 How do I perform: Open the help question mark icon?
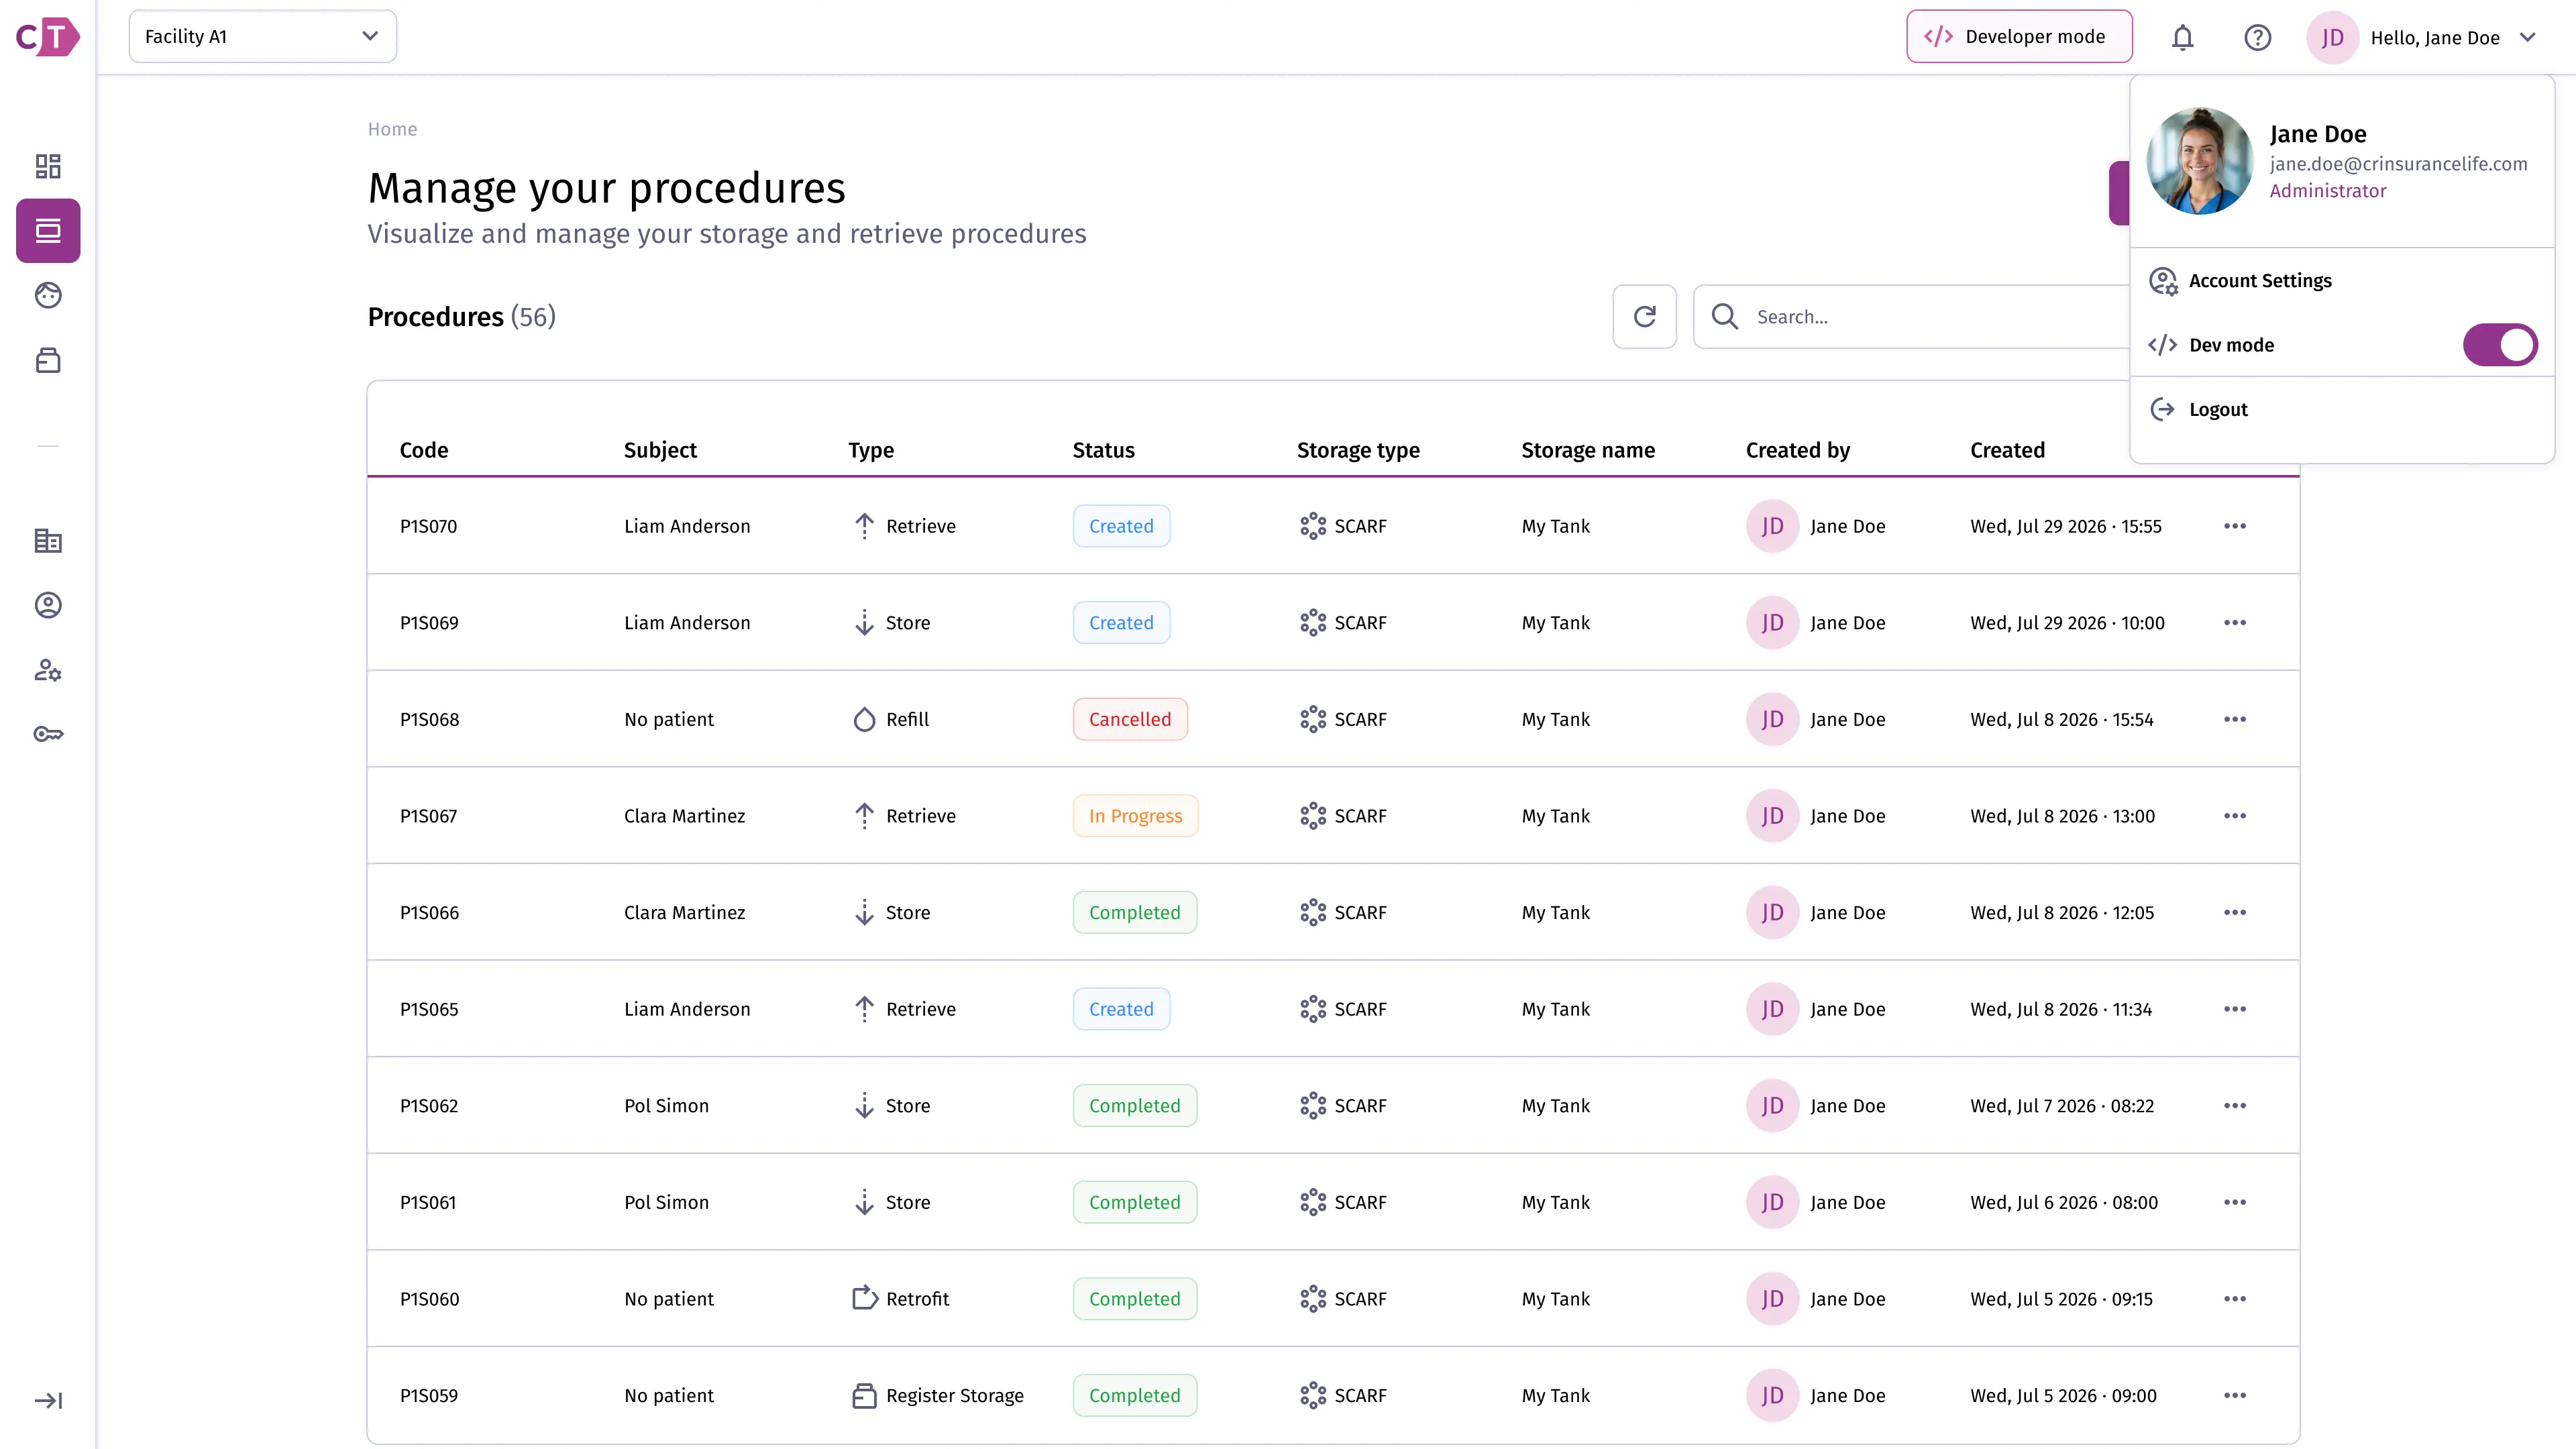pos(2257,37)
